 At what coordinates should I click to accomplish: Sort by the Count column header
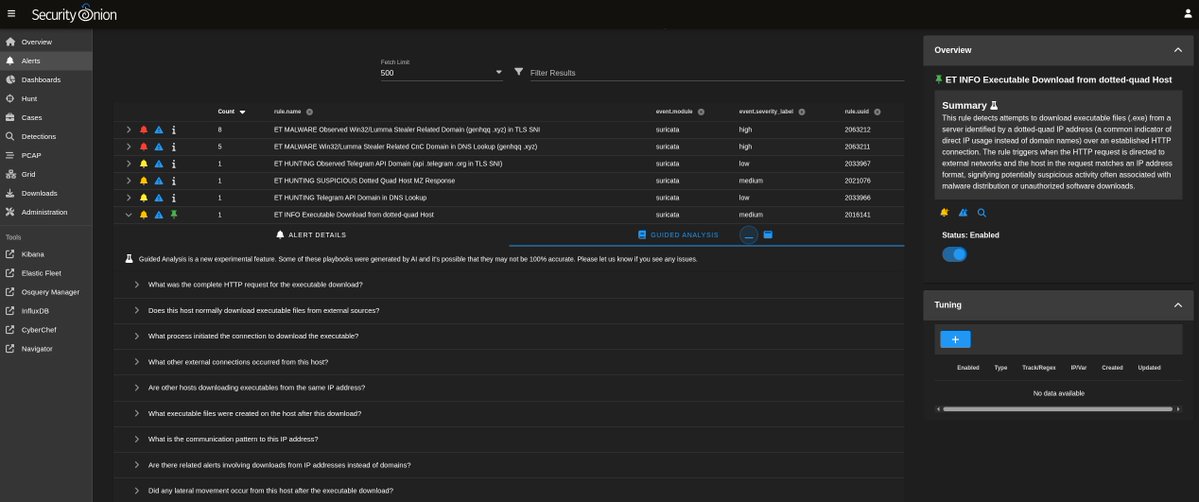click(231, 112)
